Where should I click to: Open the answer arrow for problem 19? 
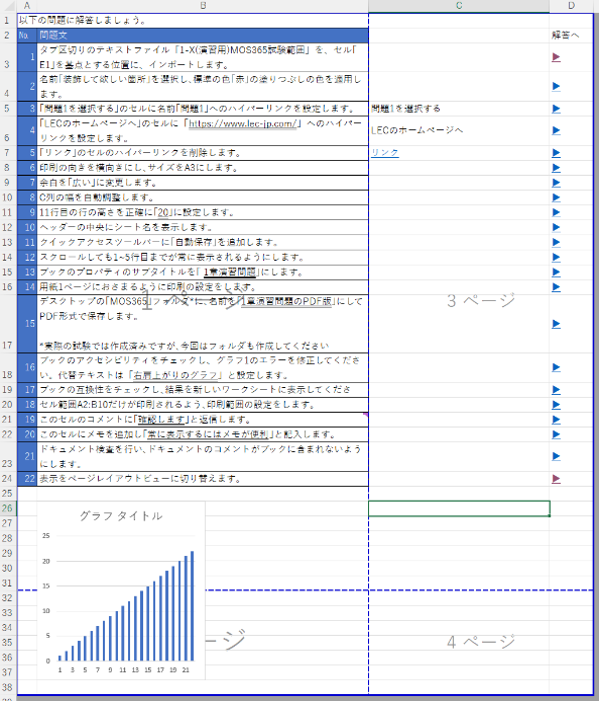pyautogui.click(x=556, y=420)
